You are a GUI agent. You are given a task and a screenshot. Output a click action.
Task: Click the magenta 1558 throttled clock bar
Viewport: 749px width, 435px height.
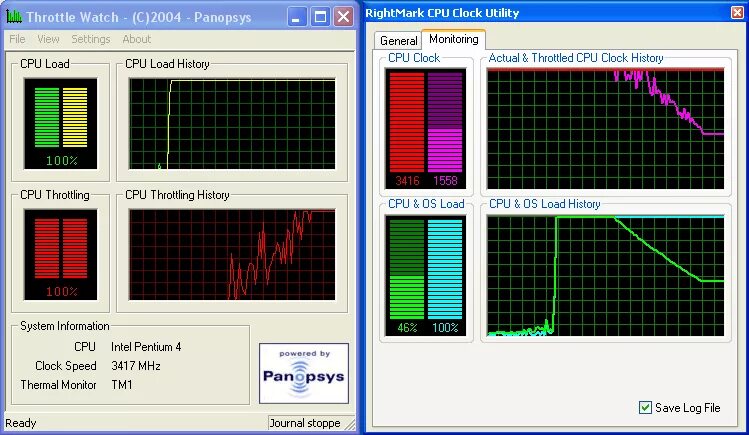coord(445,122)
